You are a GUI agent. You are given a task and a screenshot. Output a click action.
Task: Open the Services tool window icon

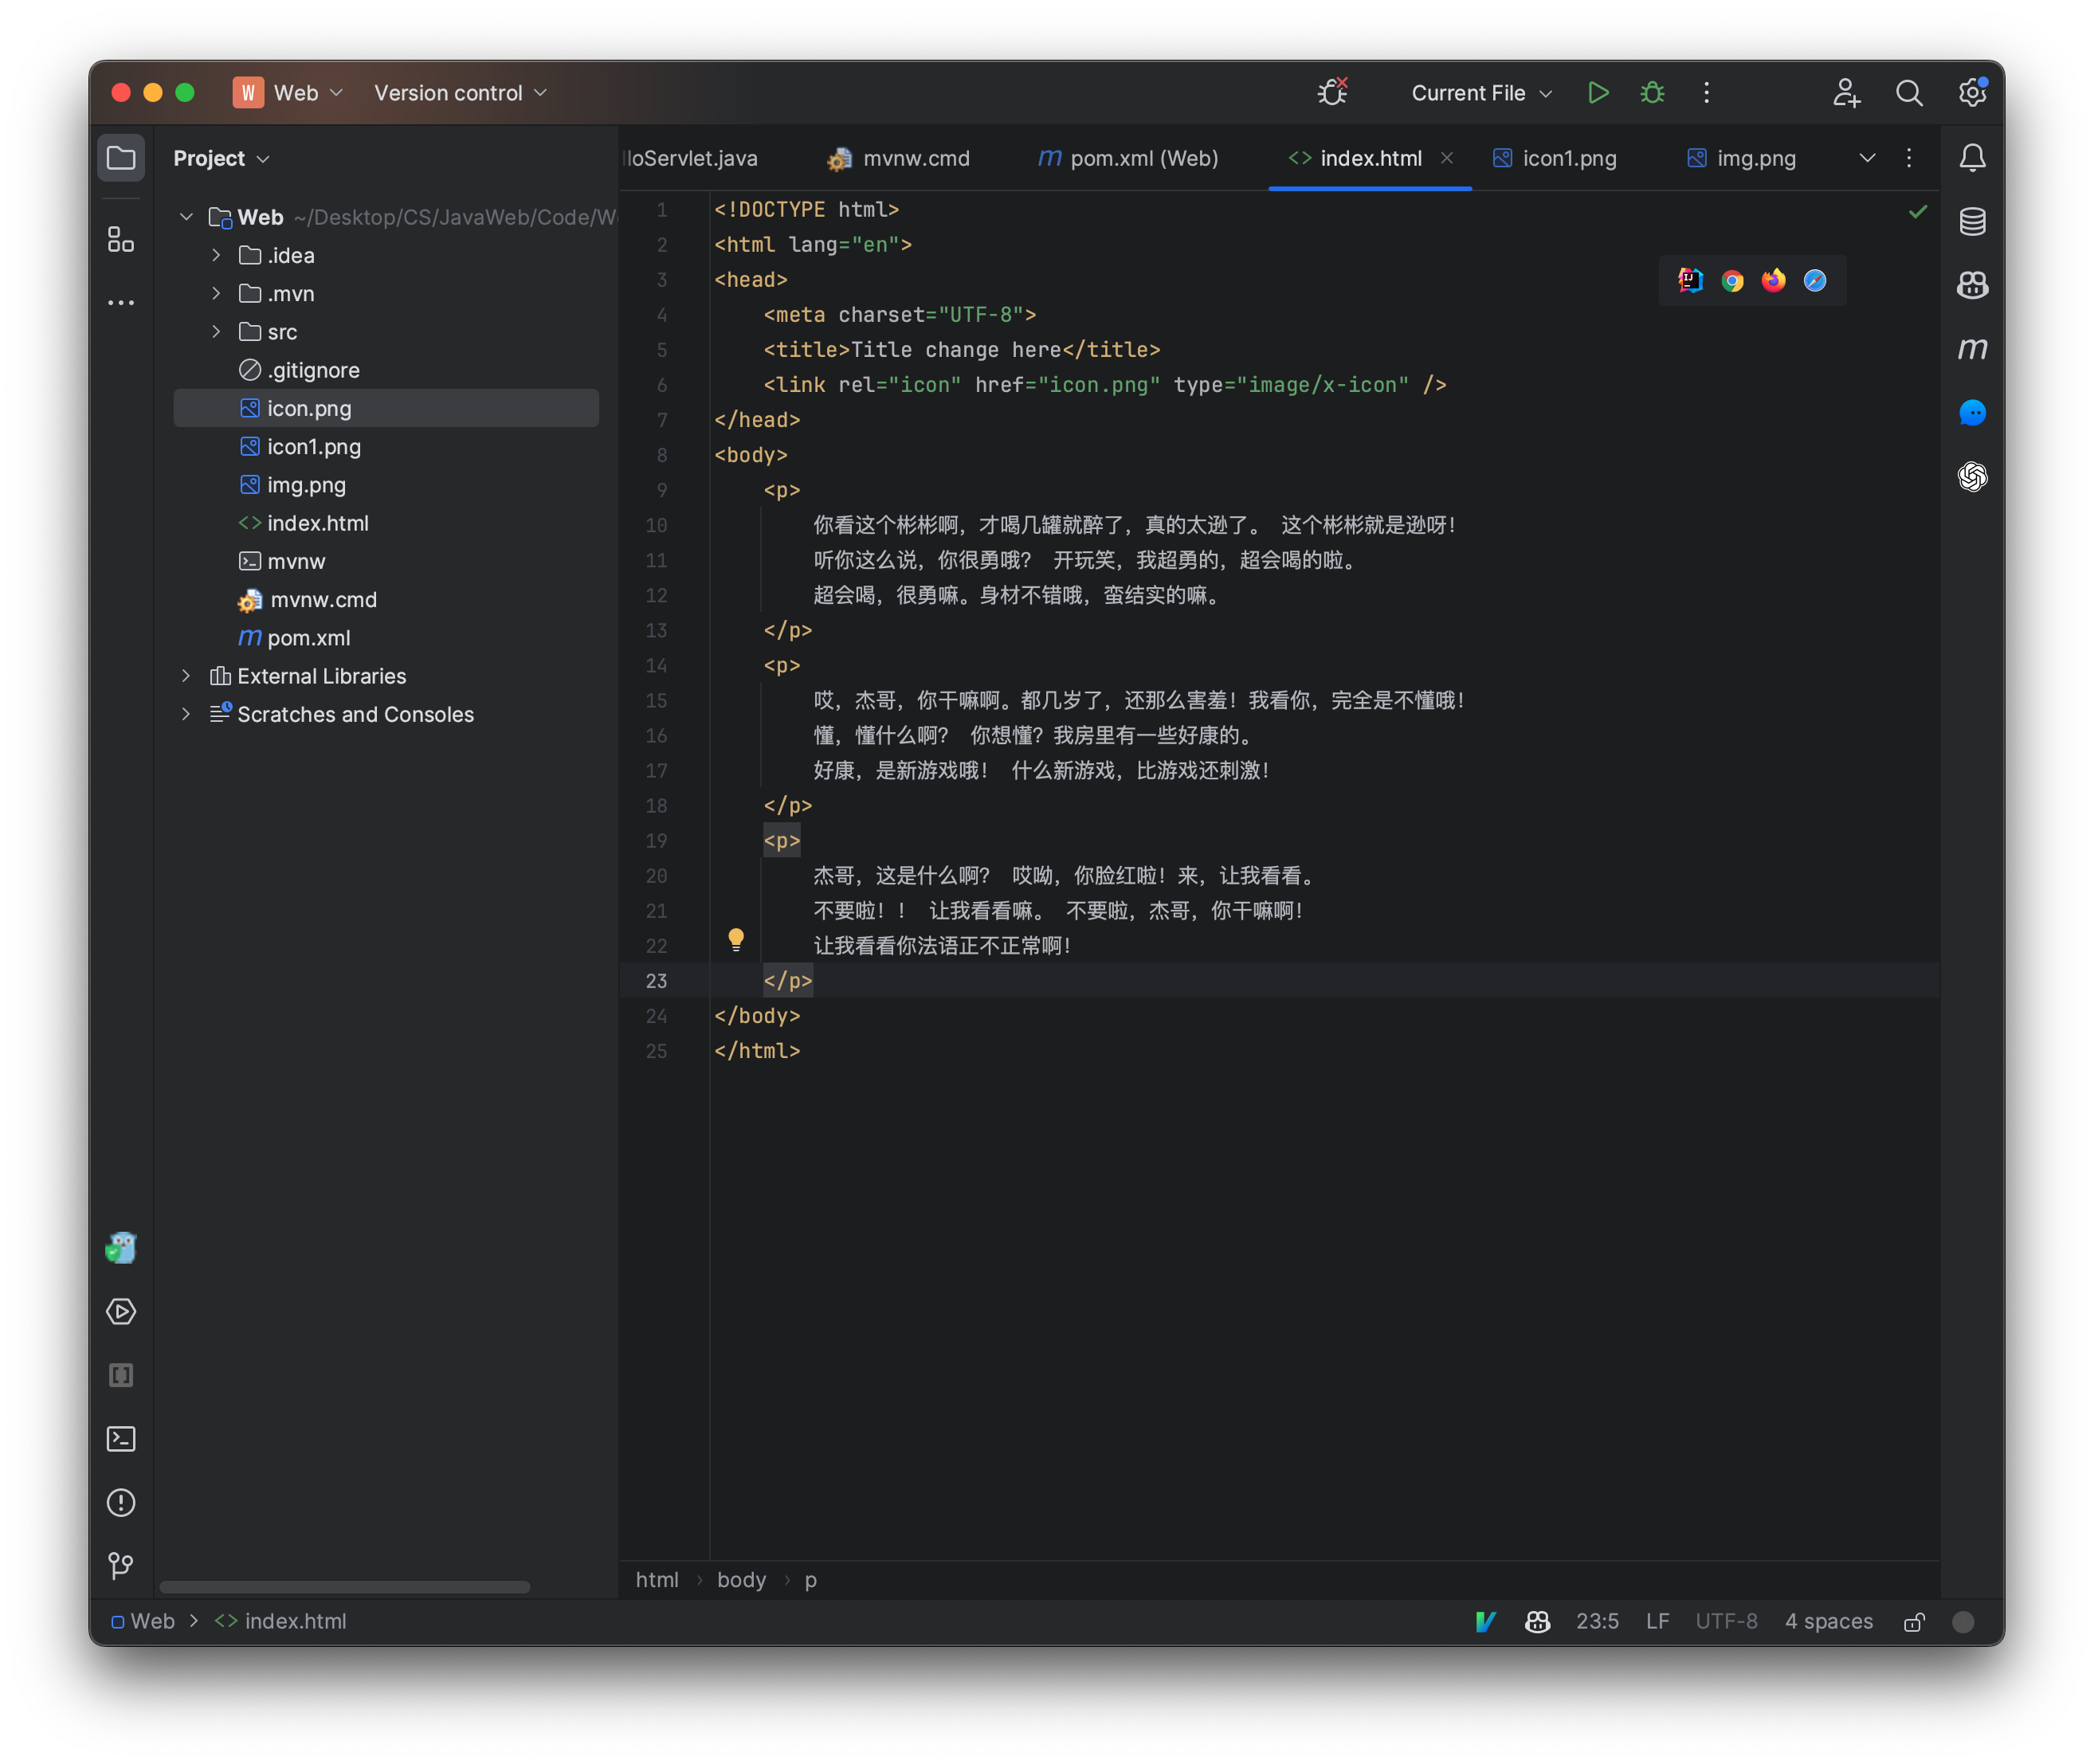point(121,1311)
